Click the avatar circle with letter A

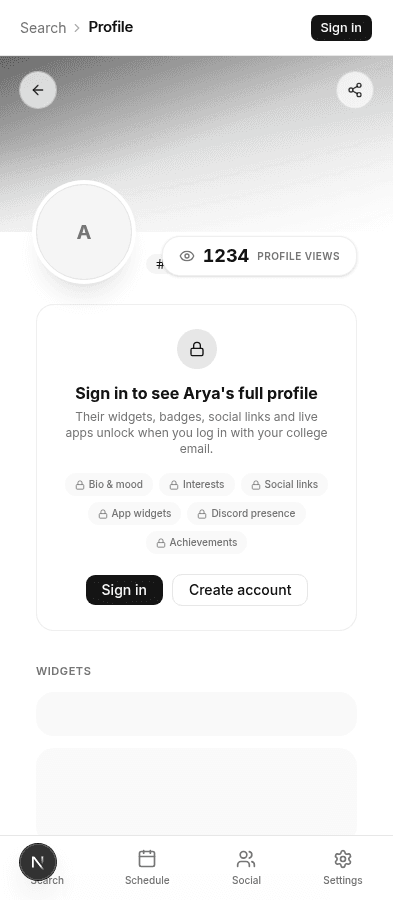(x=84, y=232)
